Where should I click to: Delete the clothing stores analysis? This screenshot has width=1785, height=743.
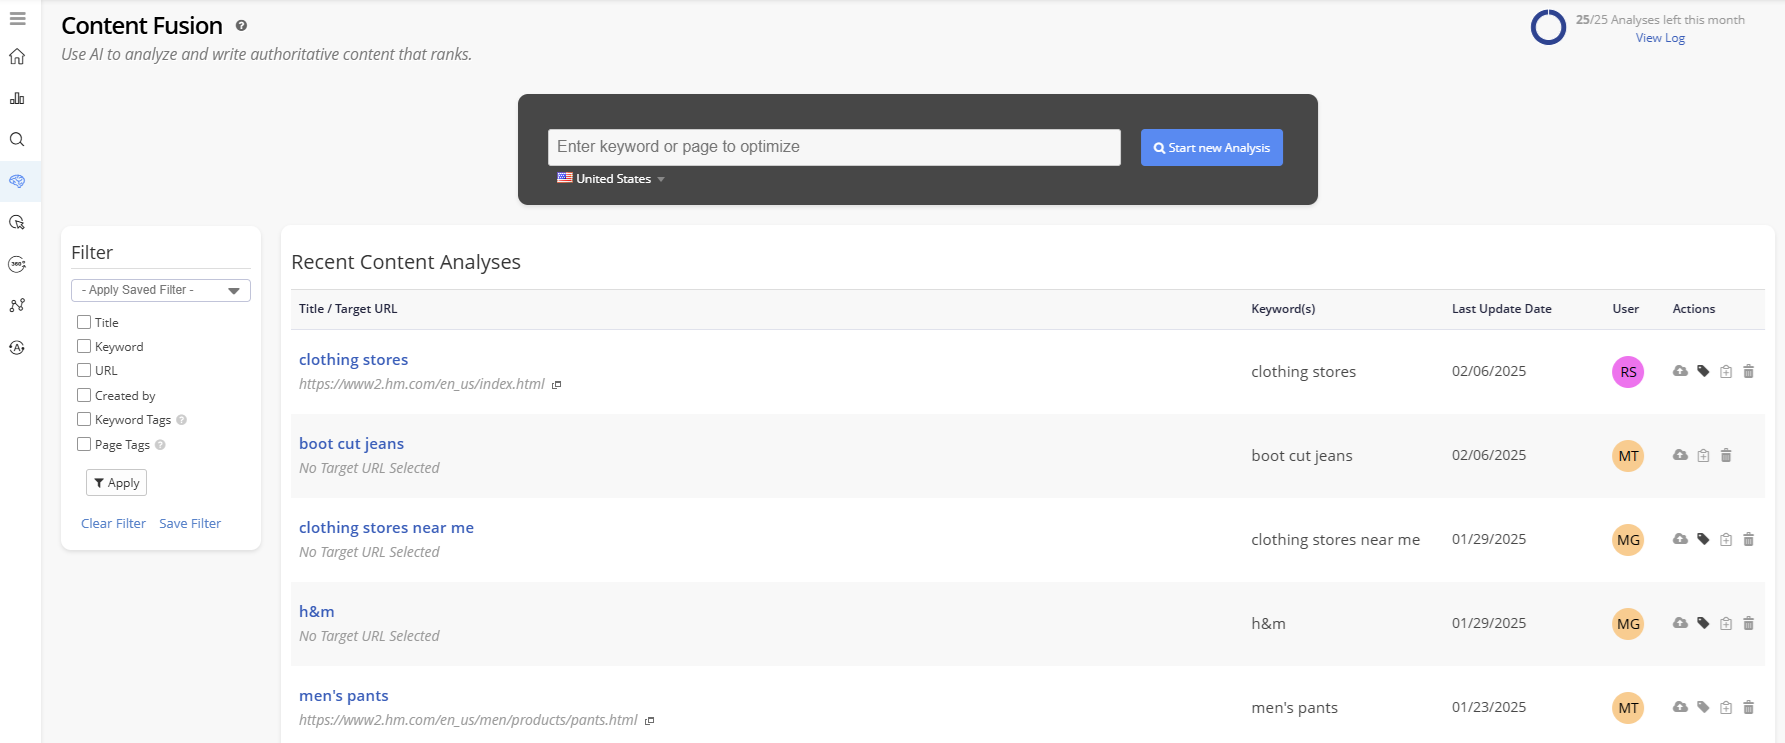1748,372
